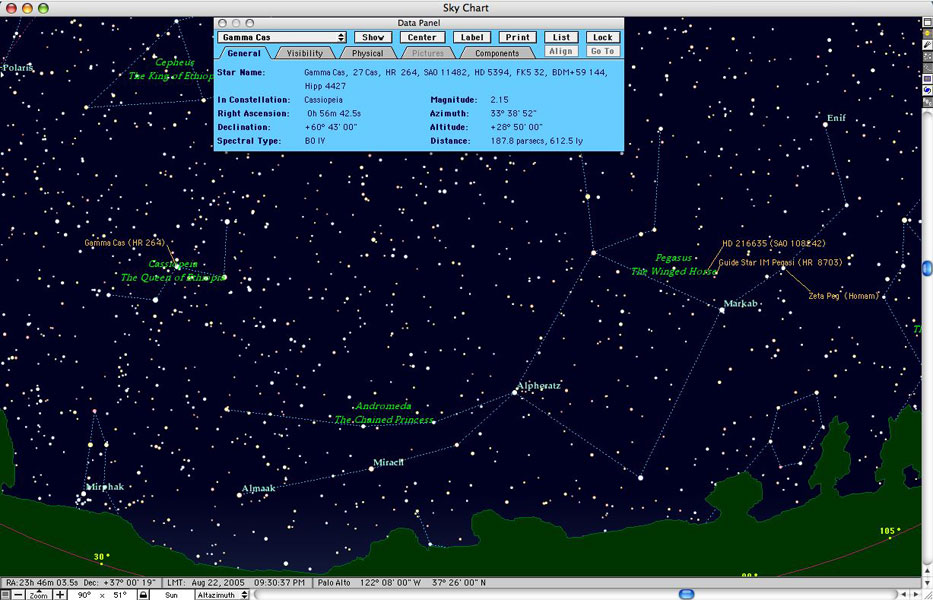The width and height of the screenshot is (933, 600).
Task: Toggle the field lock padlock icon
Action: (x=143, y=595)
